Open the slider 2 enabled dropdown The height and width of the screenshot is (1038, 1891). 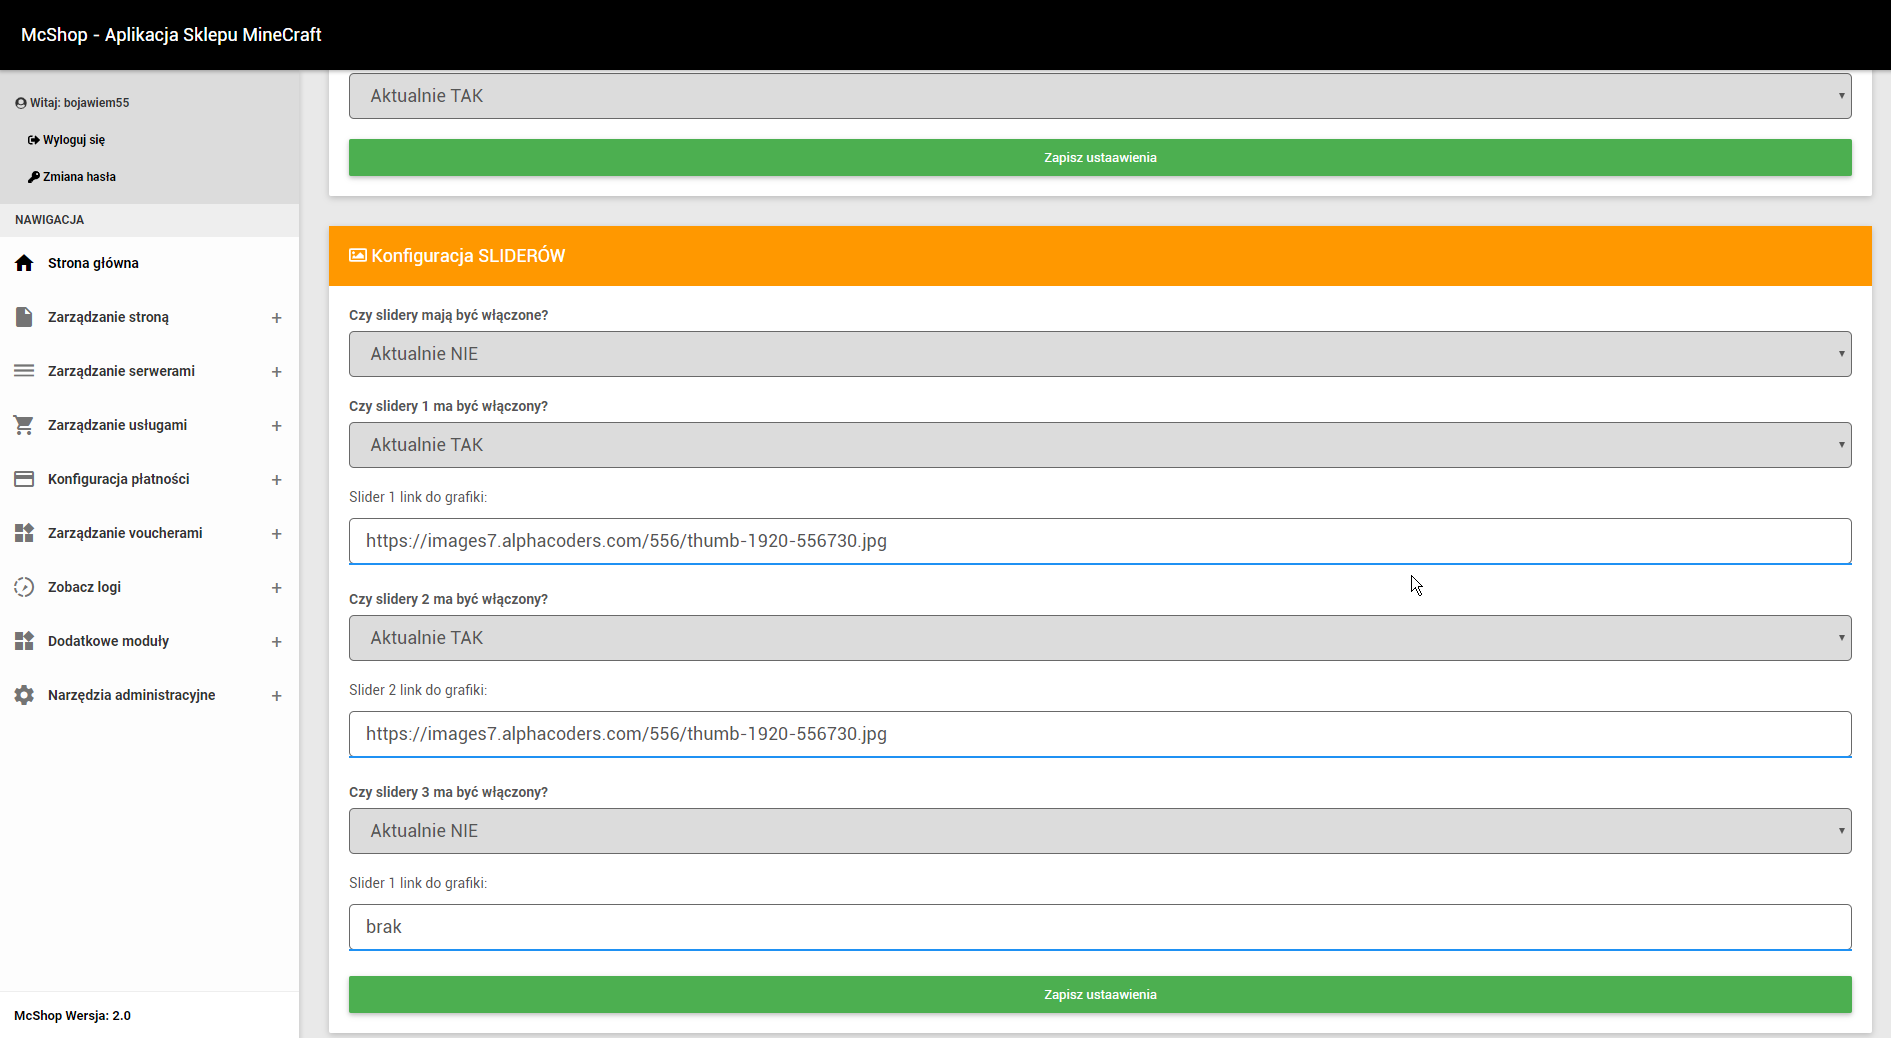[x=1099, y=638]
